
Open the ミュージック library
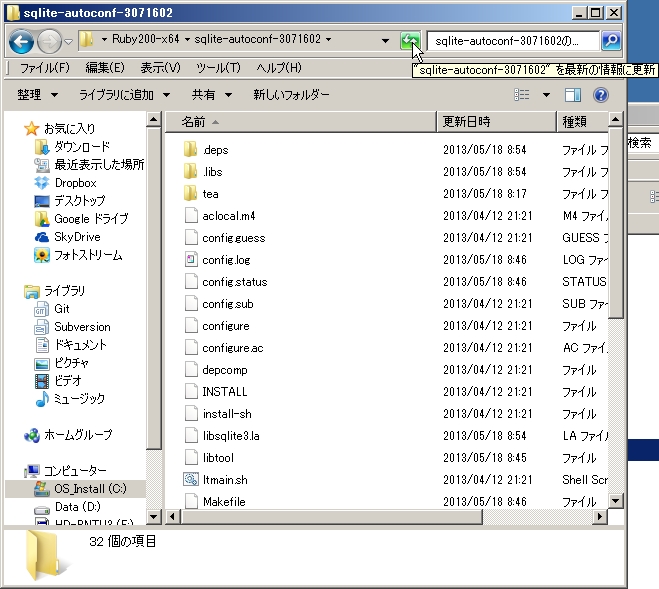pos(70,399)
